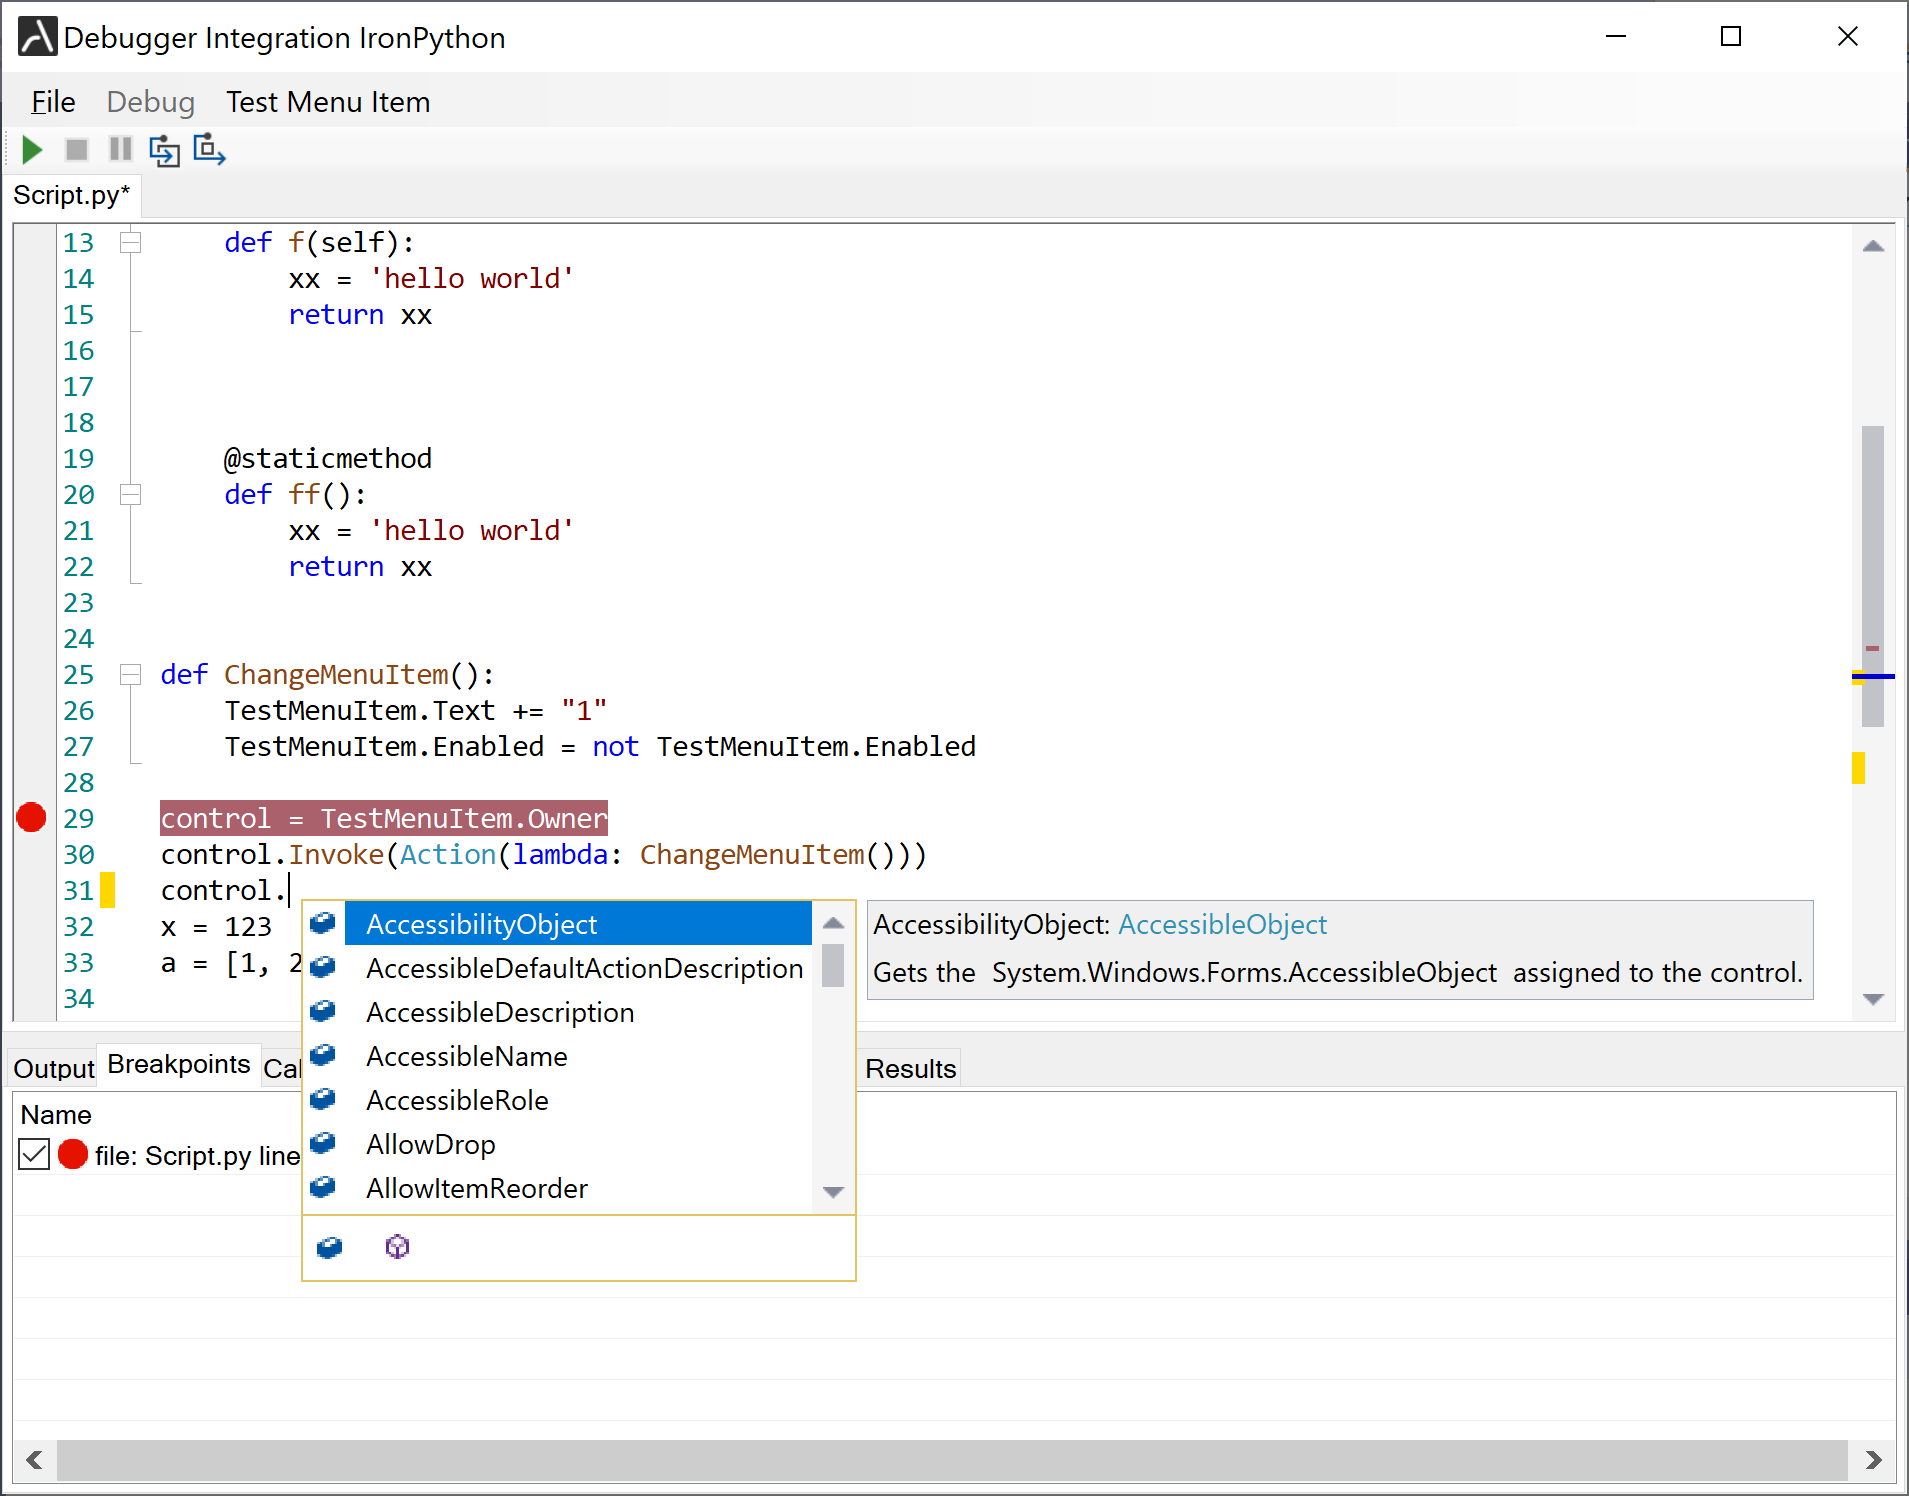The height and width of the screenshot is (1496, 1909).
Task: Collapse the def f fold at line 13
Action: [x=130, y=241]
